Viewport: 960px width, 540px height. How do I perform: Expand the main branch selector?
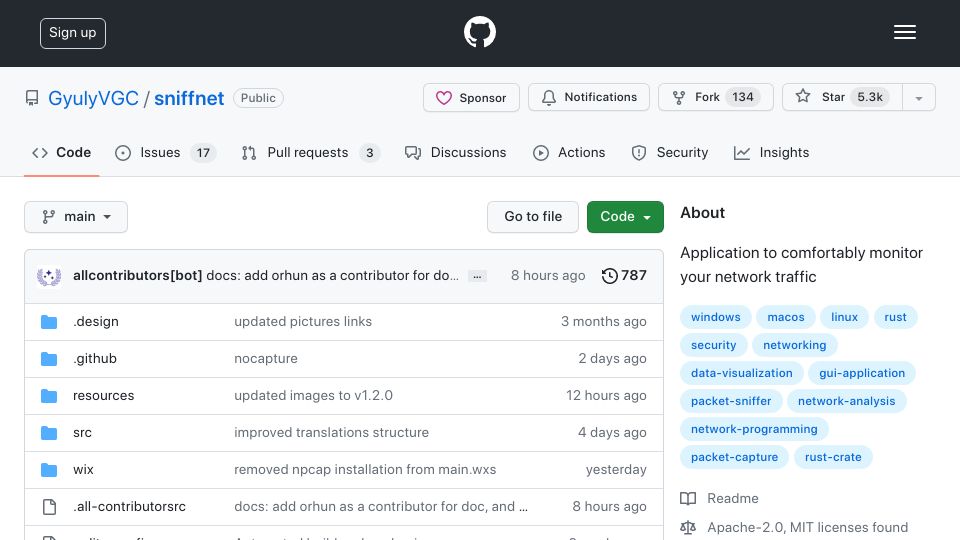pyautogui.click(x=76, y=217)
